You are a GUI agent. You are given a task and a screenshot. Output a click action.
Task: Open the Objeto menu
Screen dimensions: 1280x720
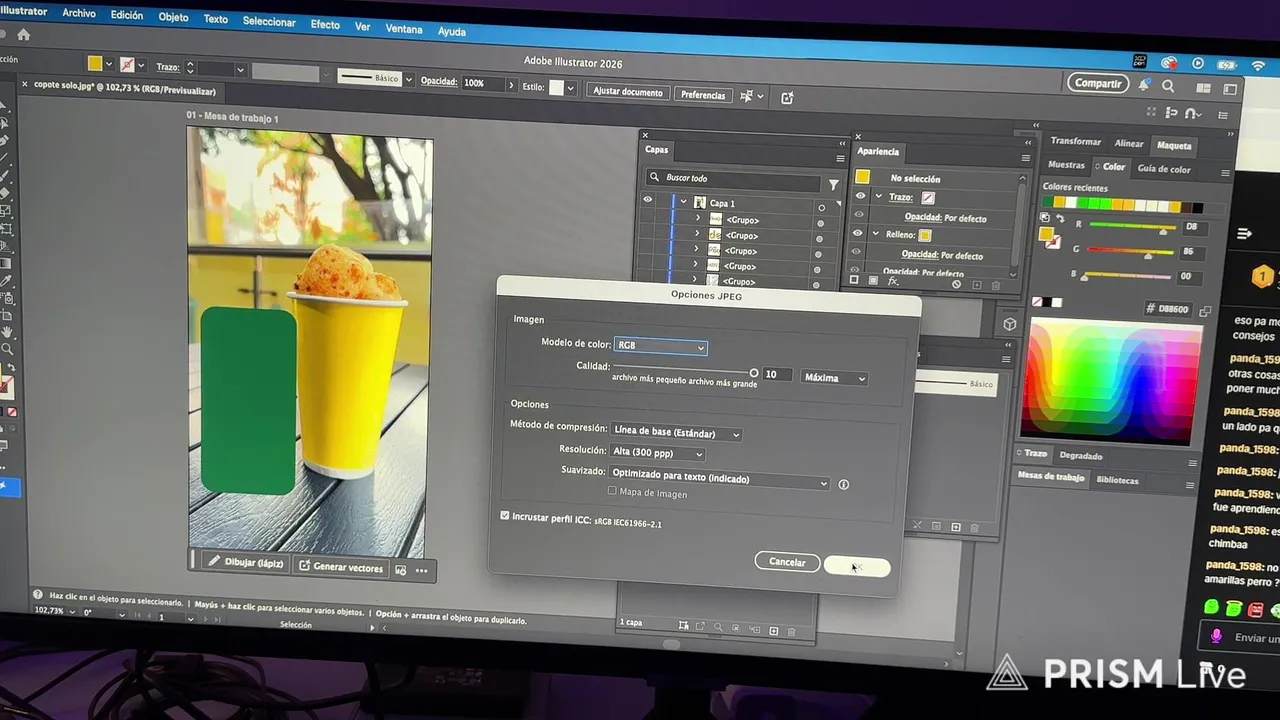click(173, 17)
